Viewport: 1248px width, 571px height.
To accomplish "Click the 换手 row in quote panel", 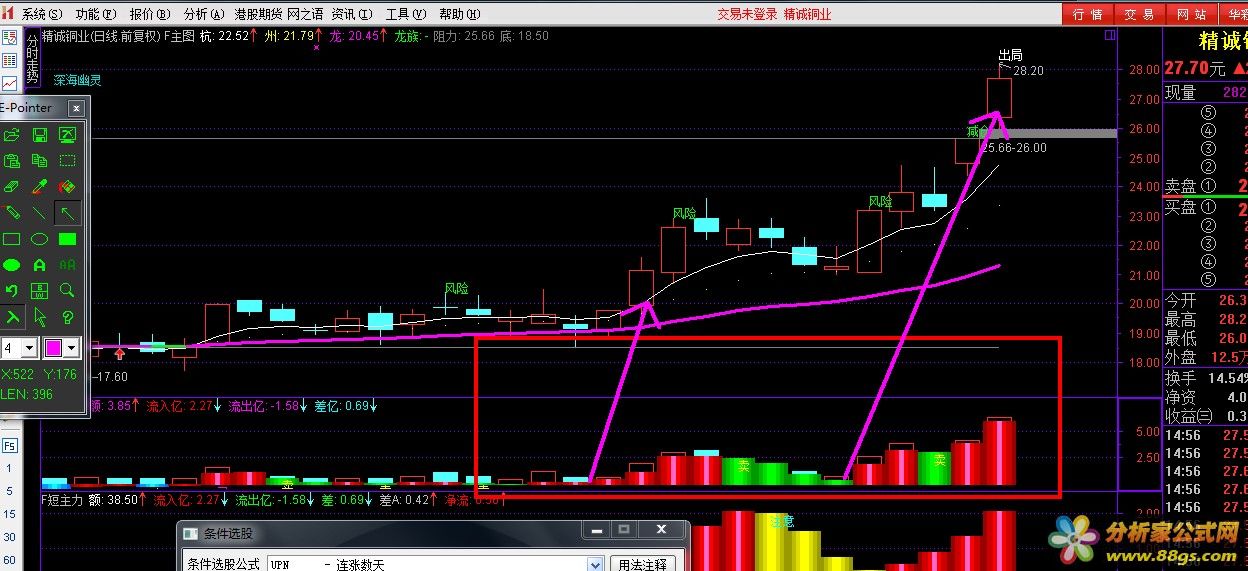I will pos(1206,377).
